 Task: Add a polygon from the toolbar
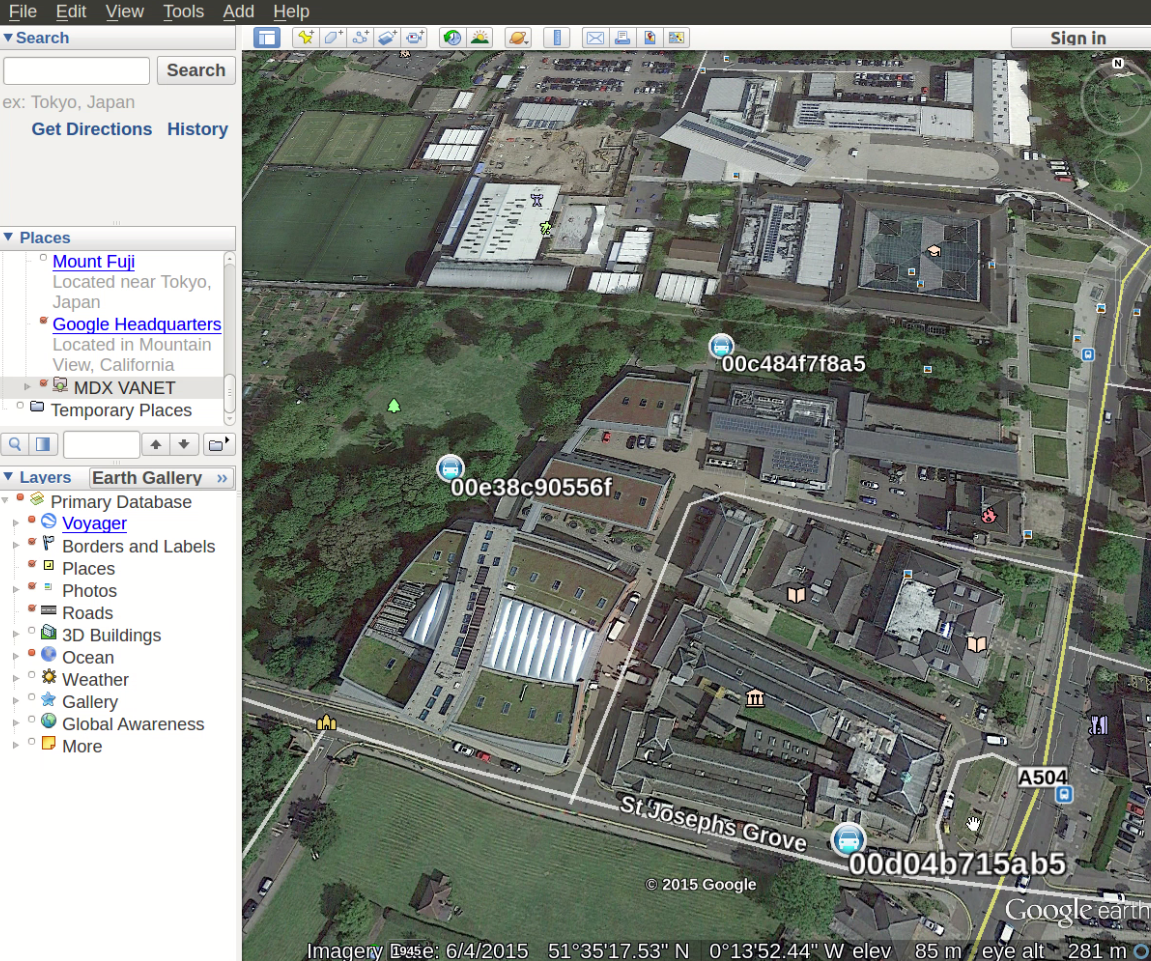[333, 37]
